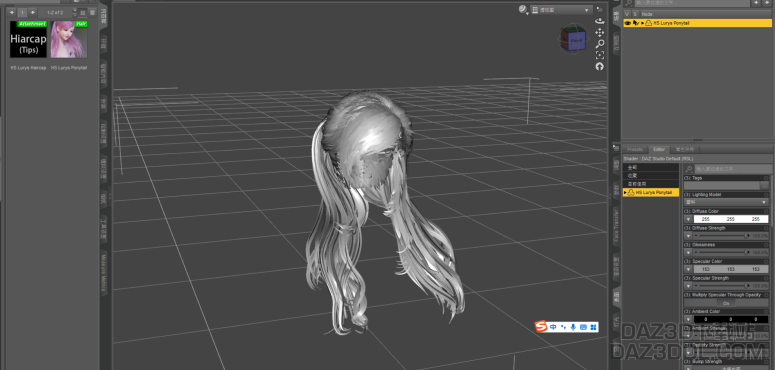Click the view cube gizmo

pos(573,40)
